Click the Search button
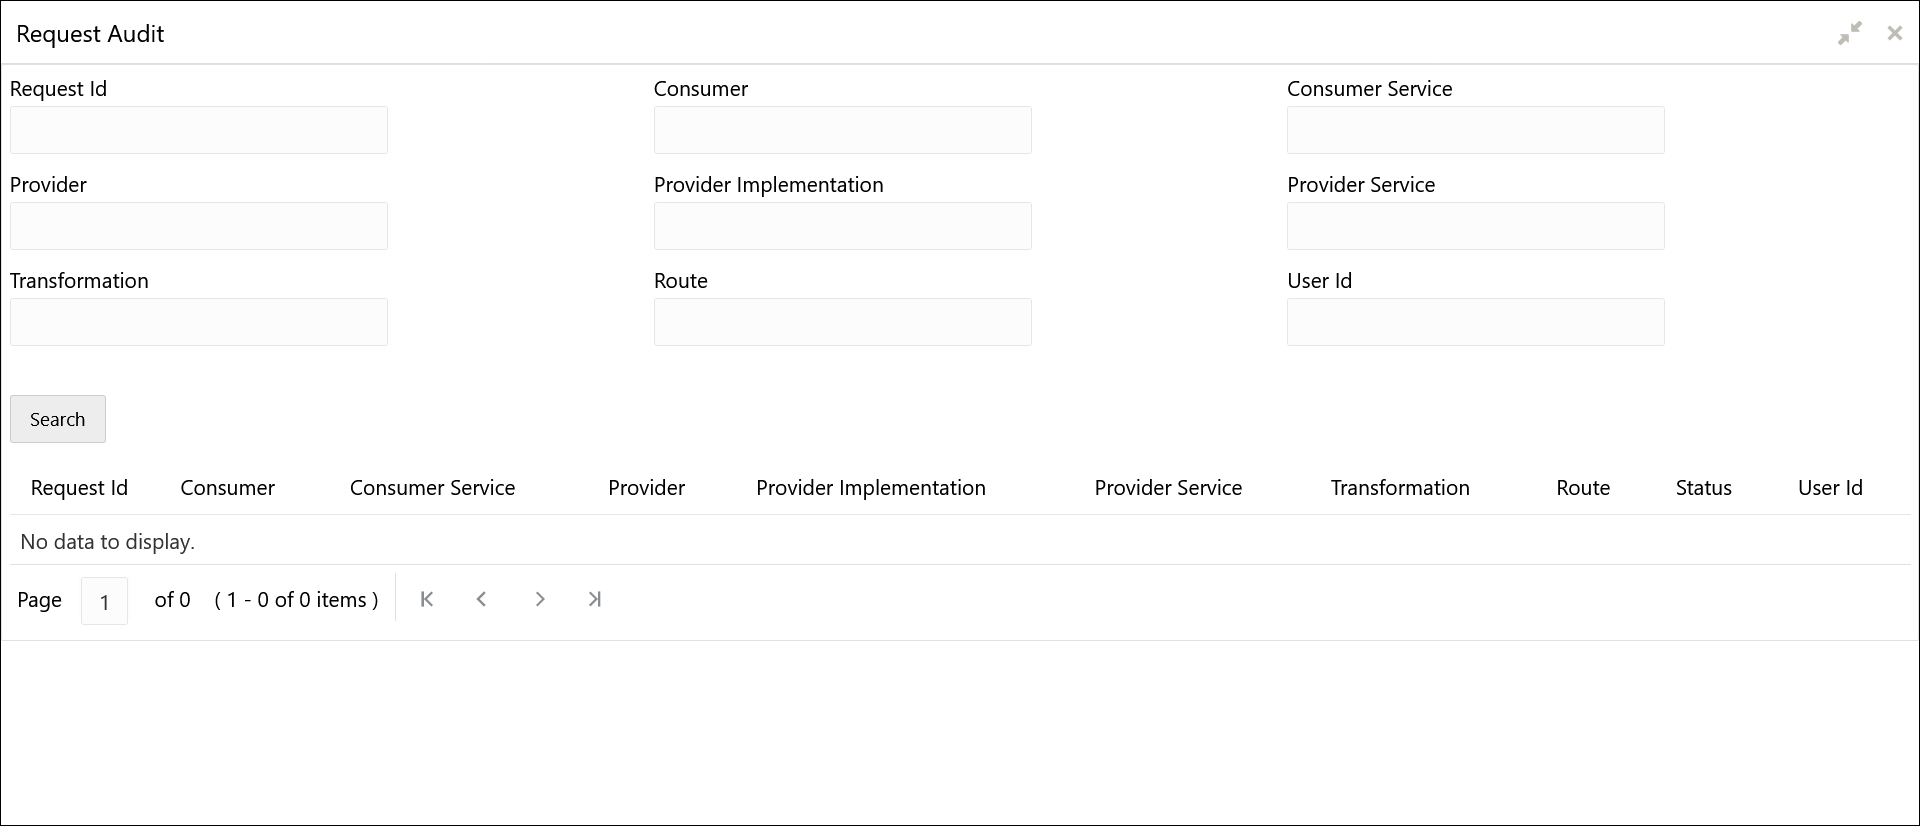Viewport: 1920px width, 826px height. tap(58, 419)
